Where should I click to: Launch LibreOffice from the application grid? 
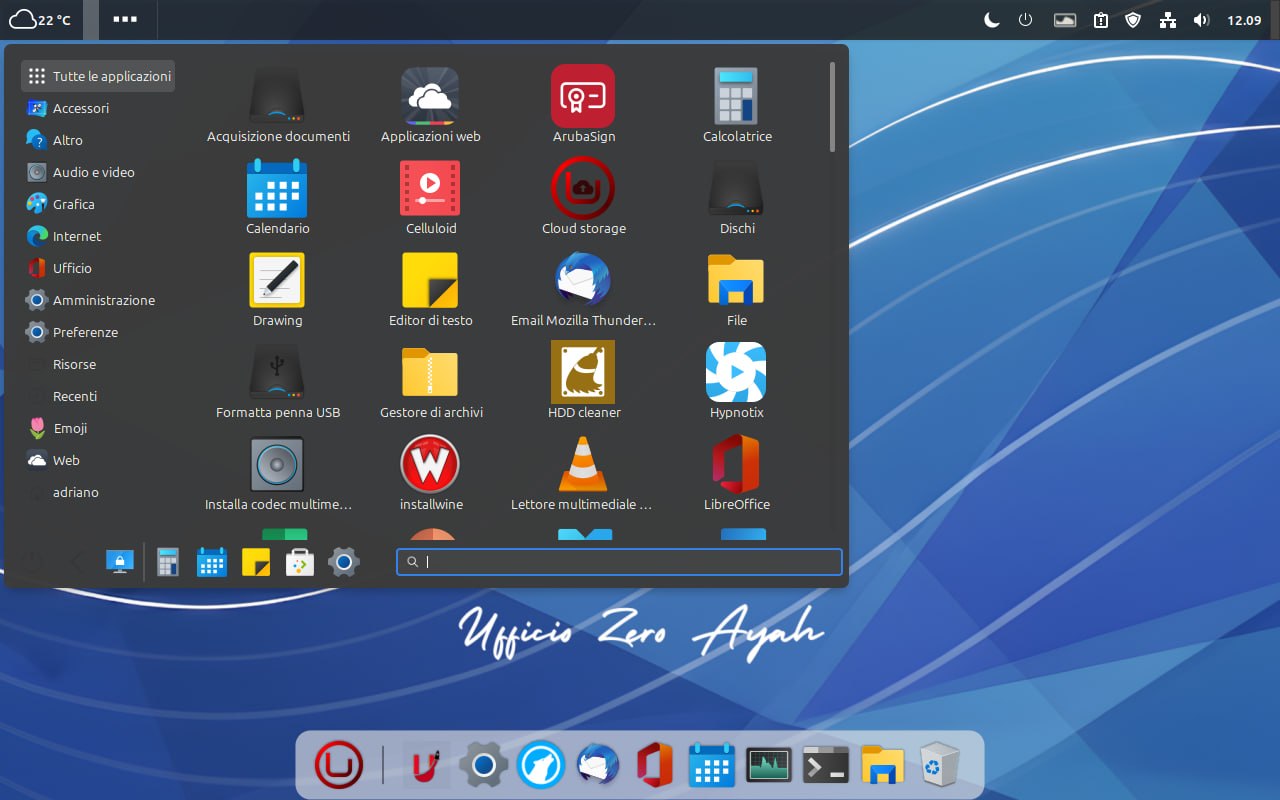pos(737,474)
